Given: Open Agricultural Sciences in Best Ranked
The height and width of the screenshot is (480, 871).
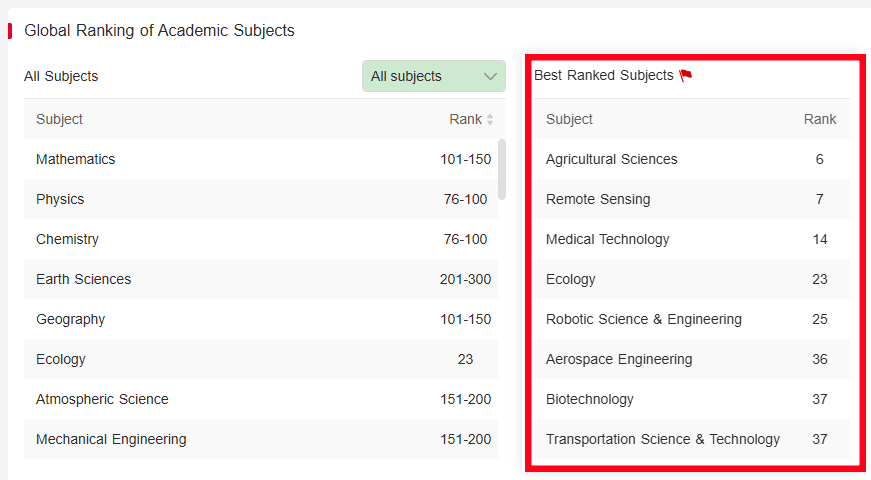Looking at the screenshot, I should pos(612,159).
